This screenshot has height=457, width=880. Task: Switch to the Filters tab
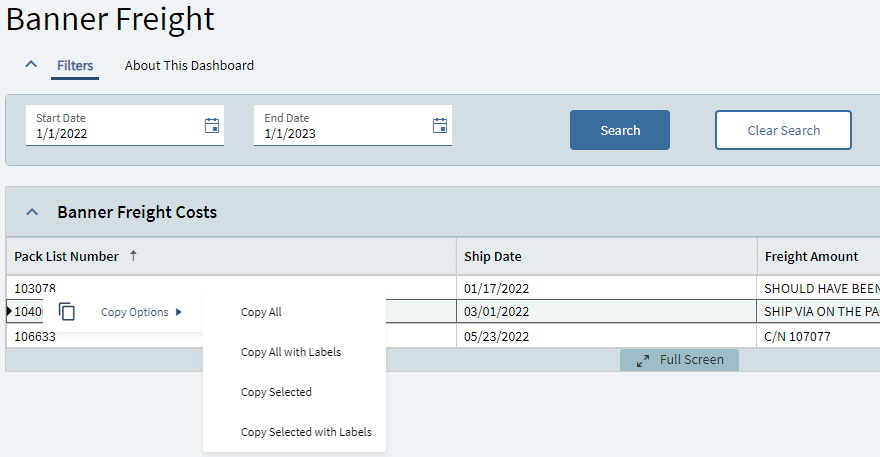point(75,66)
